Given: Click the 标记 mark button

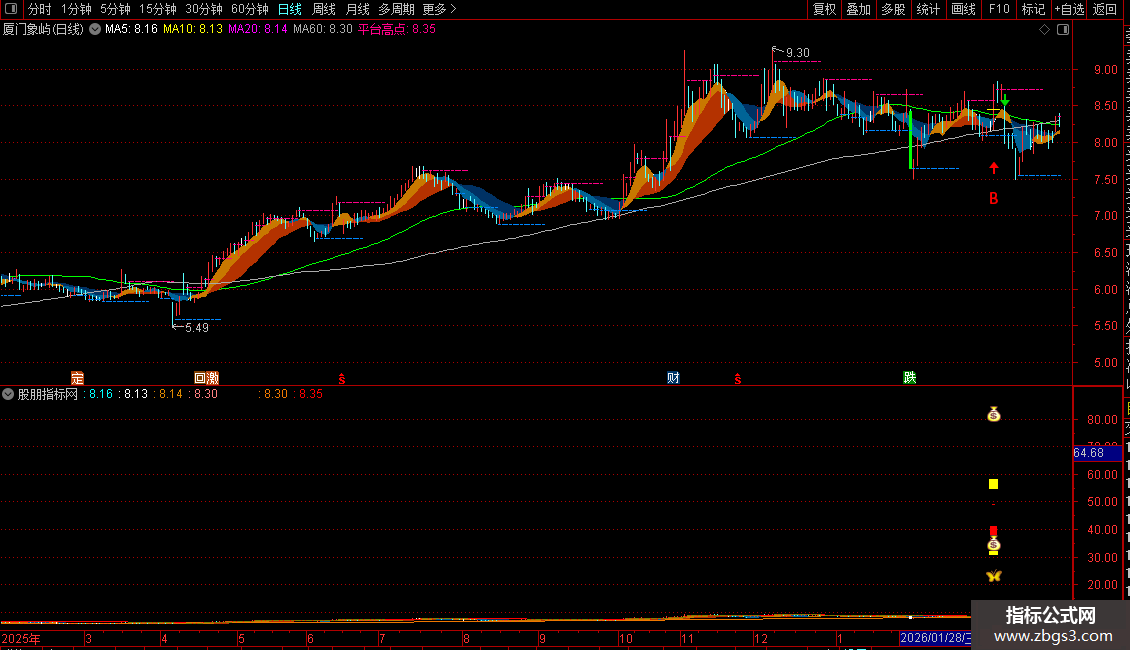Looking at the screenshot, I should point(1033,9).
